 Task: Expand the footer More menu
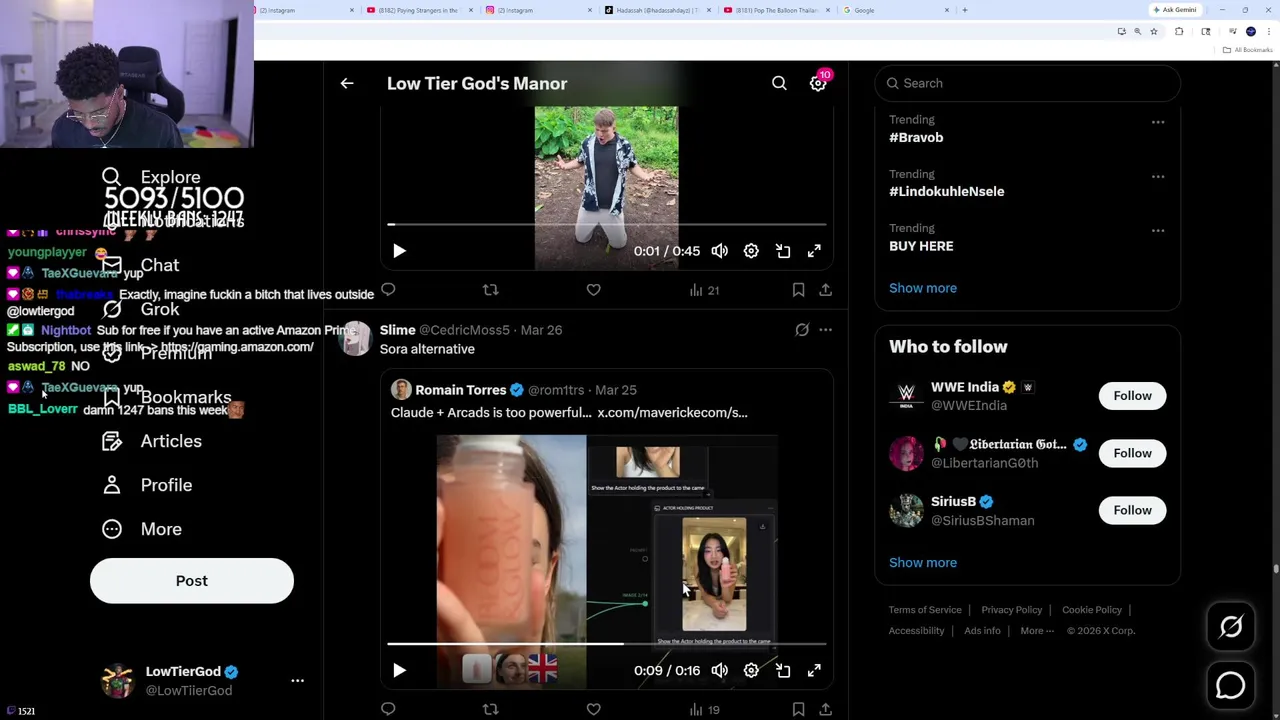[1037, 631]
